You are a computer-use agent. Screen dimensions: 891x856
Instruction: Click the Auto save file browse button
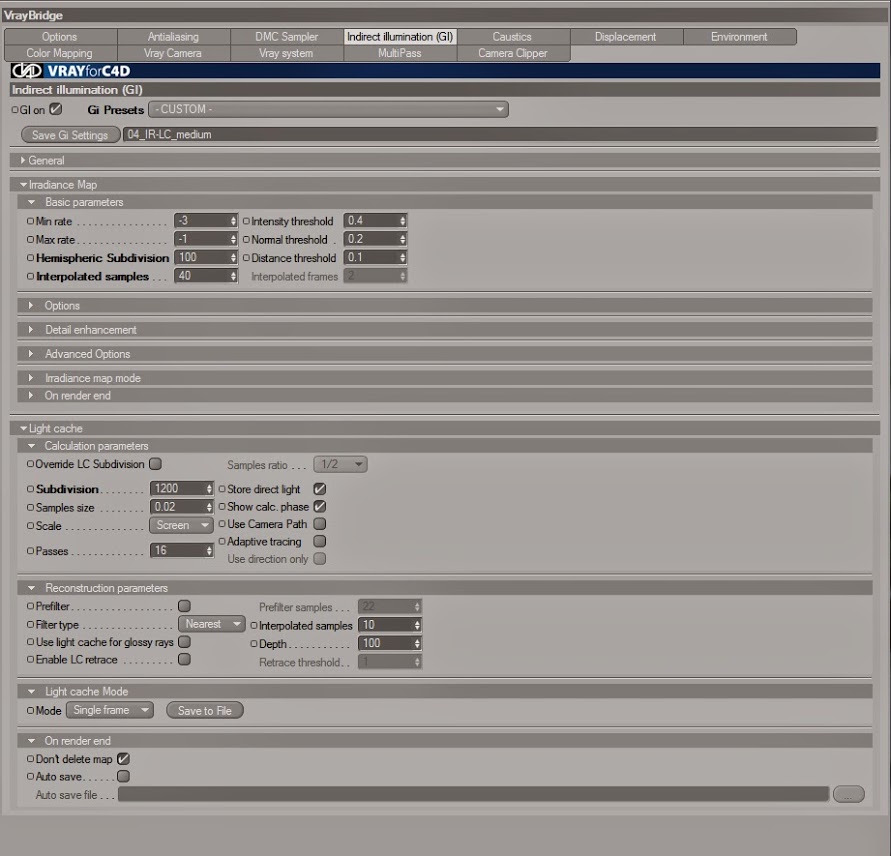(849, 794)
